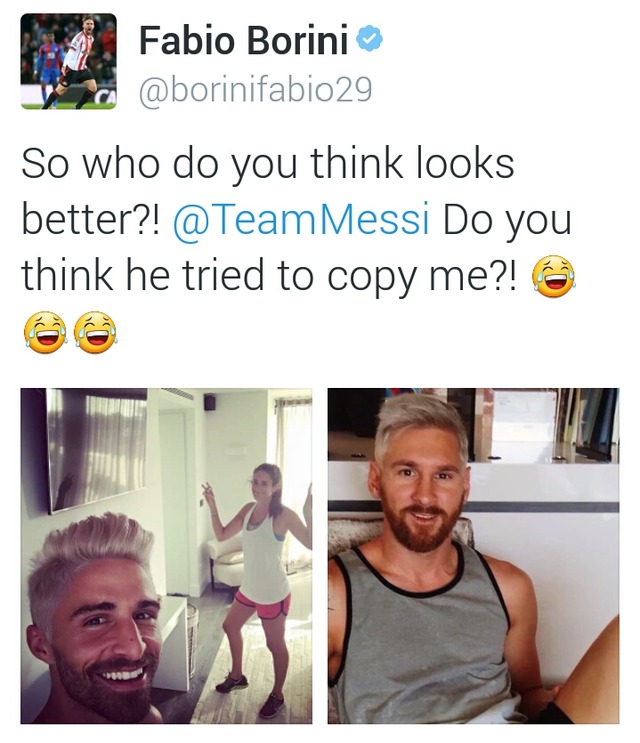Select the first crying-laughing emoji after "me?!"

[553, 277]
